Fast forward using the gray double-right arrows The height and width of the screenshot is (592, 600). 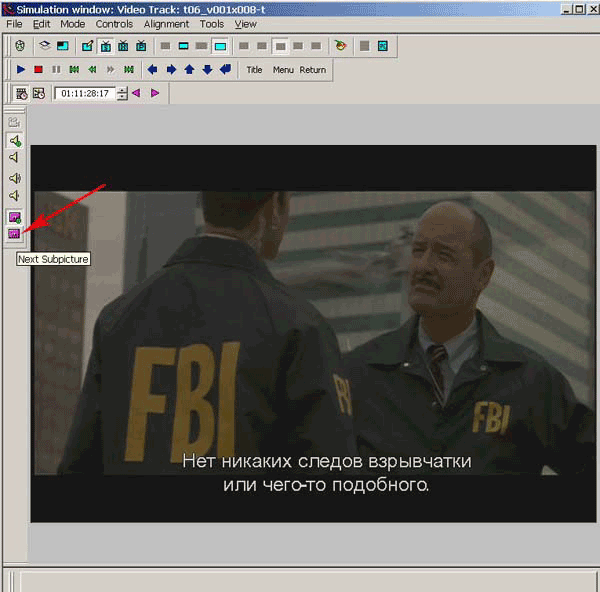point(111,70)
